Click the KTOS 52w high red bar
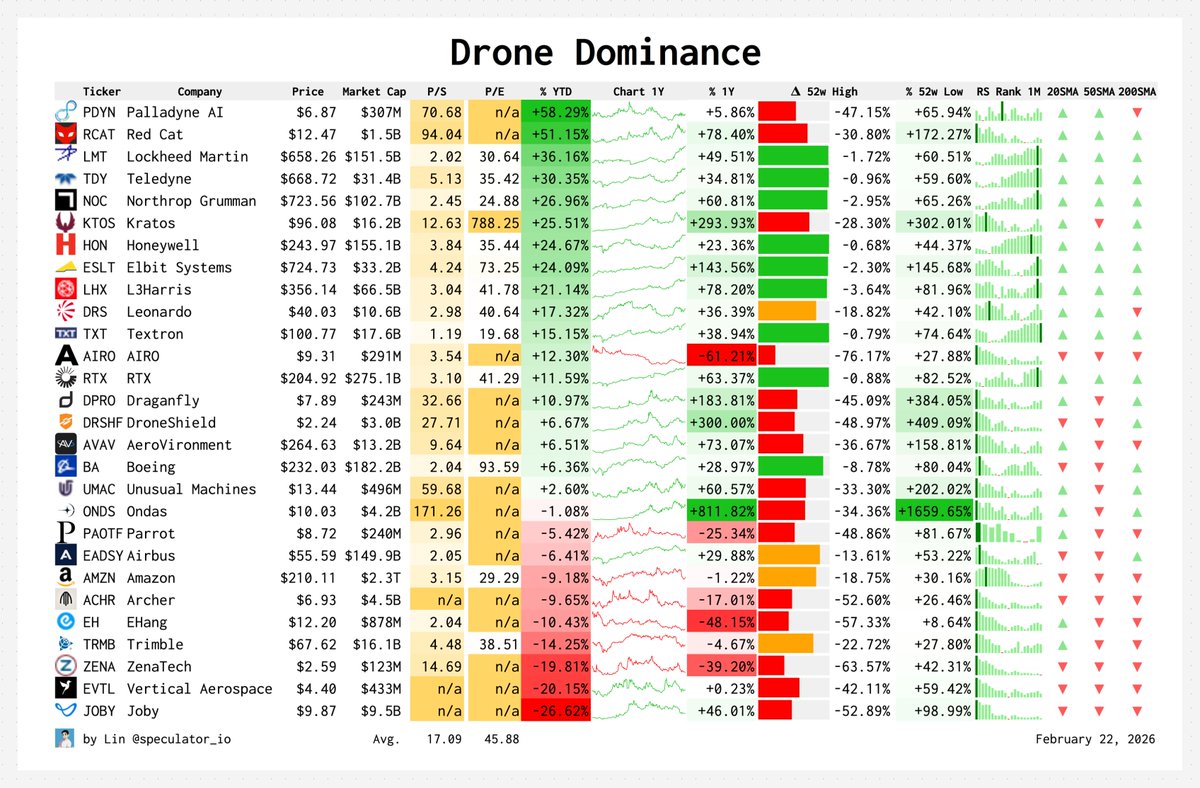The width and height of the screenshot is (1200, 788). pos(783,223)
